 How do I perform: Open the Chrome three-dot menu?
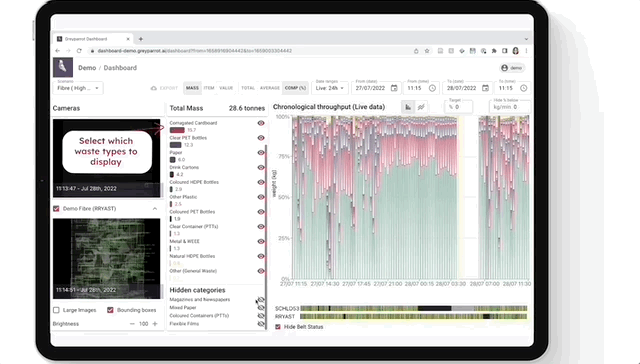click(526, 51)
